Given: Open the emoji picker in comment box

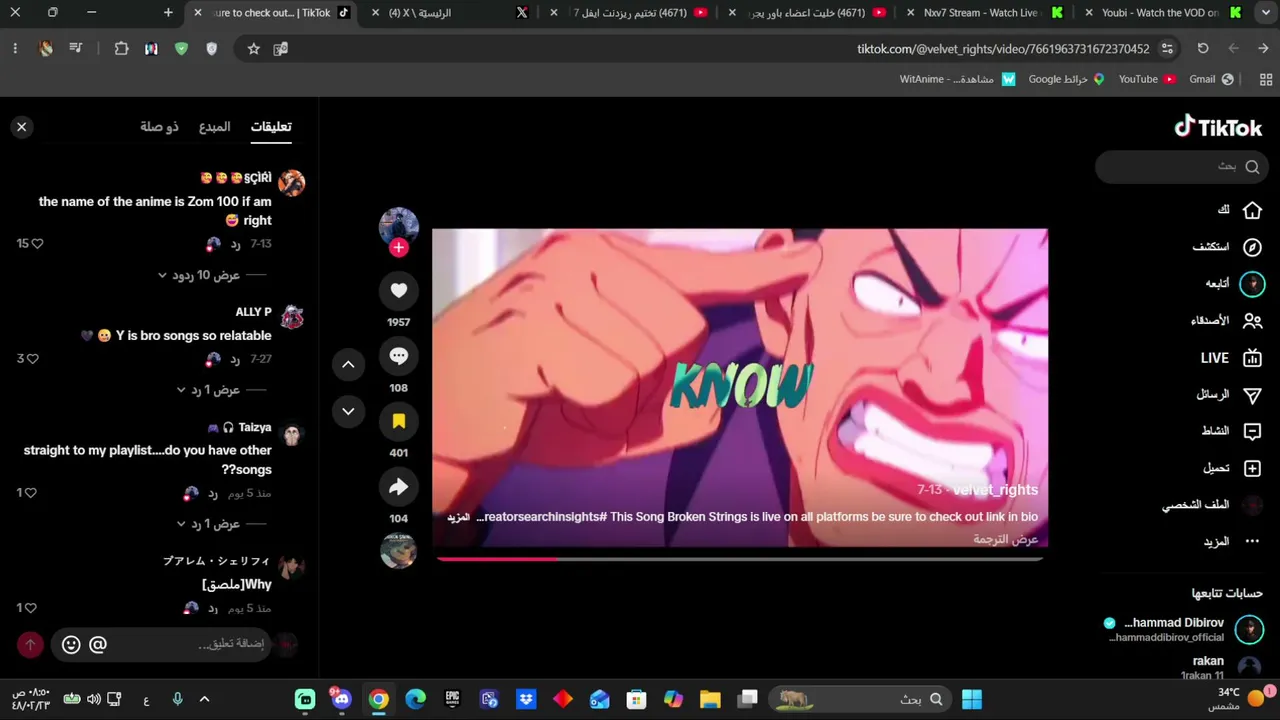Looking at the screenshot, I should pos(71,645).
